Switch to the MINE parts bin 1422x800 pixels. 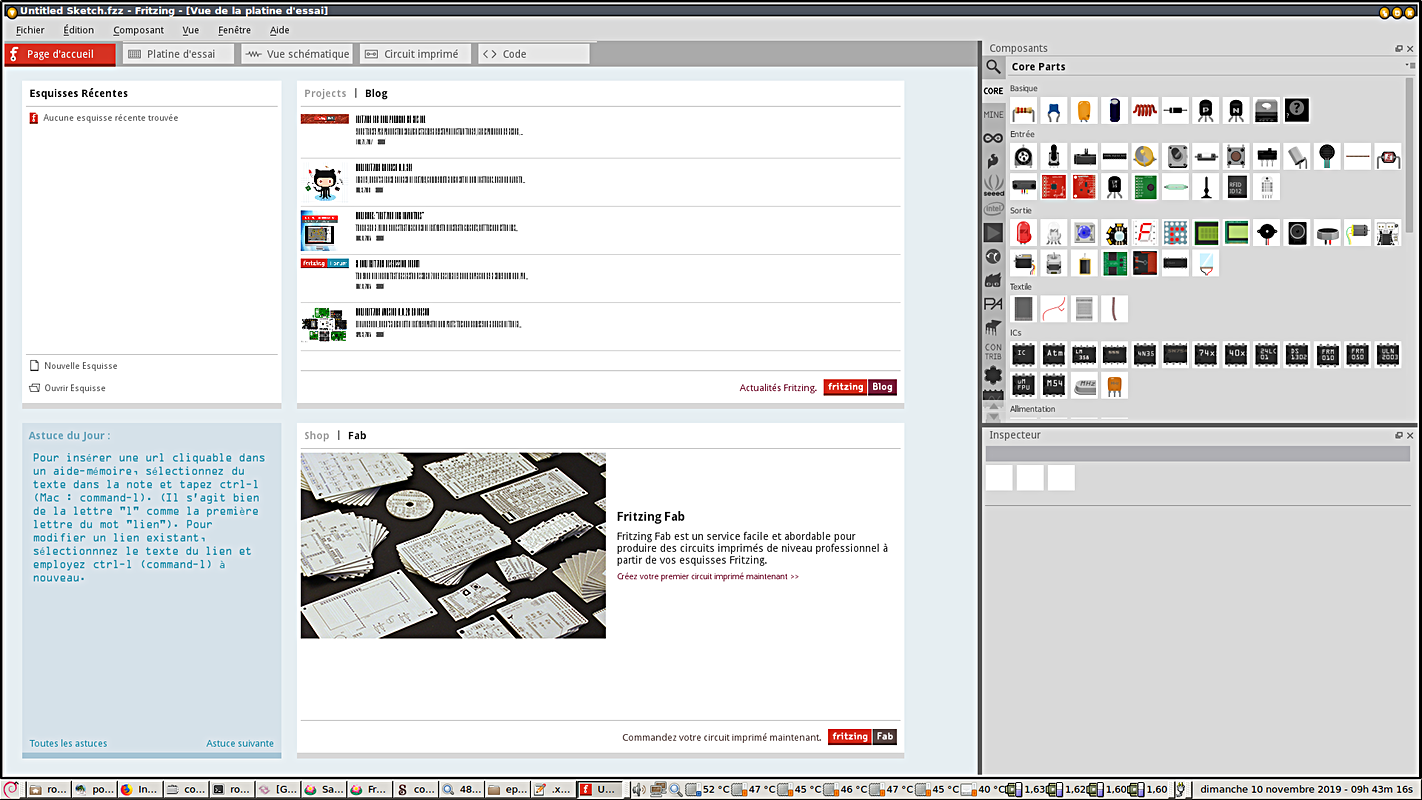[x=993, y=114]
